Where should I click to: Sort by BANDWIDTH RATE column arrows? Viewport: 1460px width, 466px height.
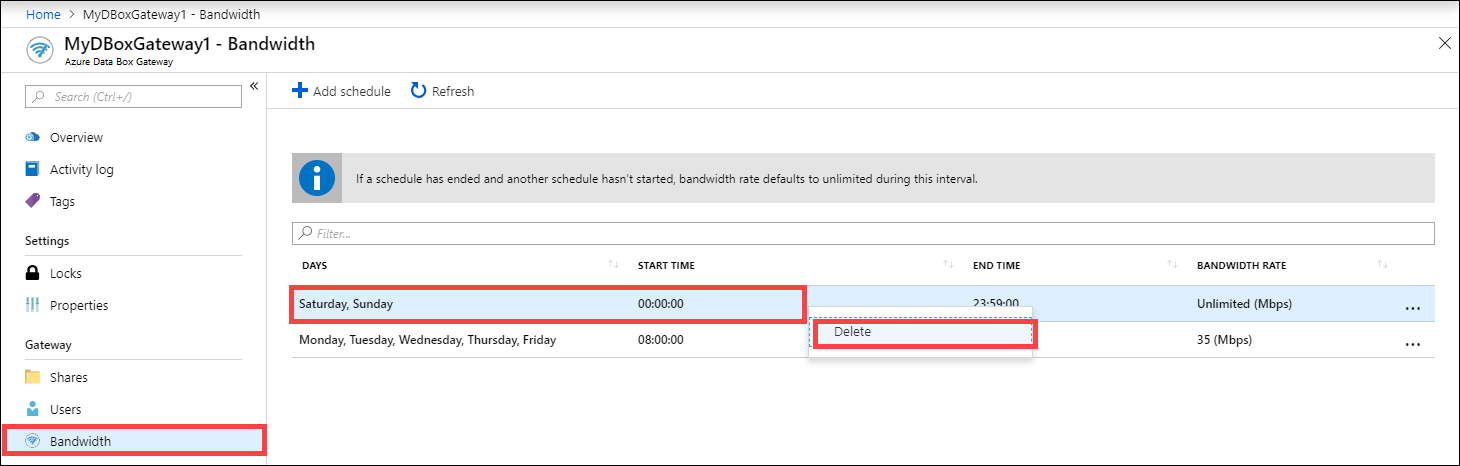tap(1382, 265)
